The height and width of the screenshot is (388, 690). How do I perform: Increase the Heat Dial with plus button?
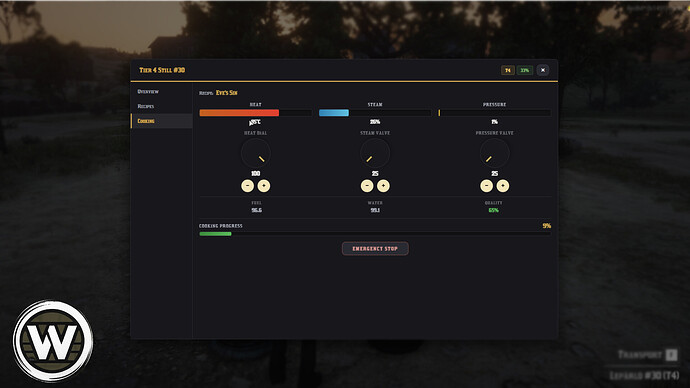point(264,186)
